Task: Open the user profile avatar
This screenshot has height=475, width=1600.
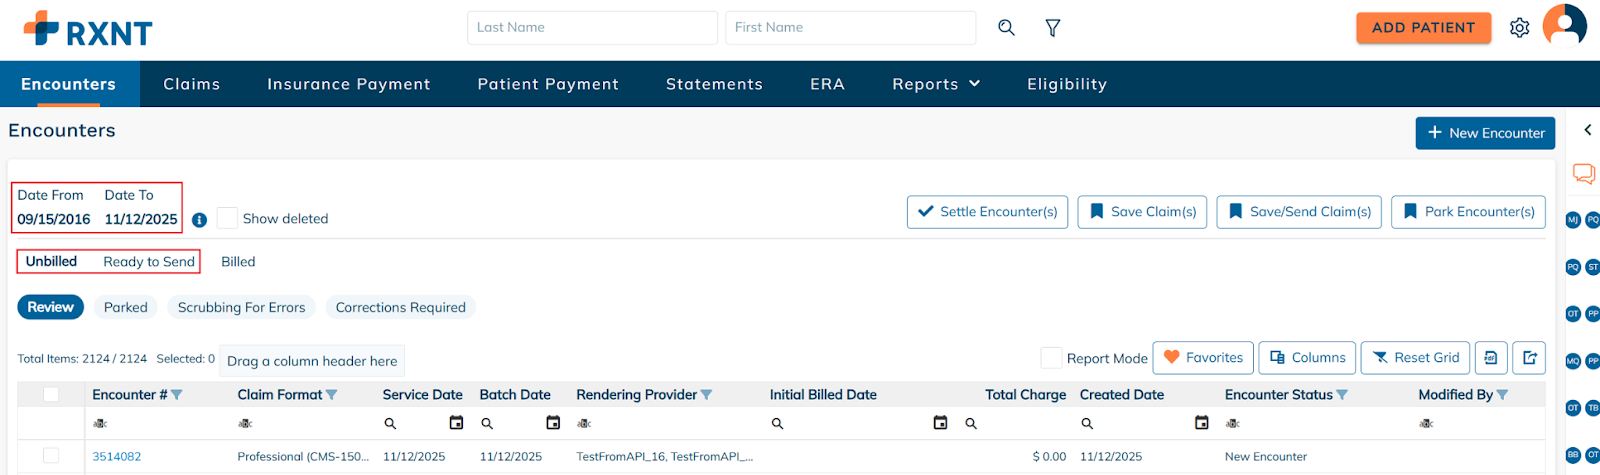Action: [1564, 25]
